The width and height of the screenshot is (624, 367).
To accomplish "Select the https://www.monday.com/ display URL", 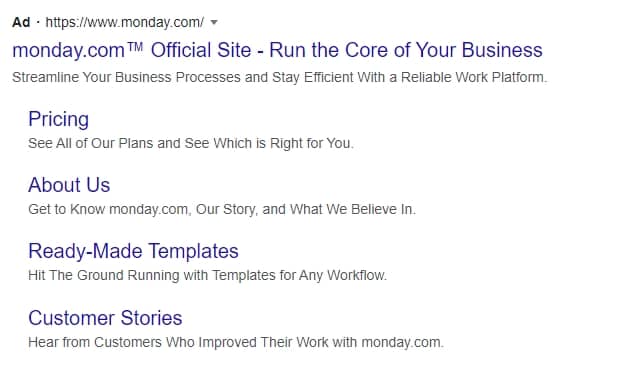I will click(125, 22).
